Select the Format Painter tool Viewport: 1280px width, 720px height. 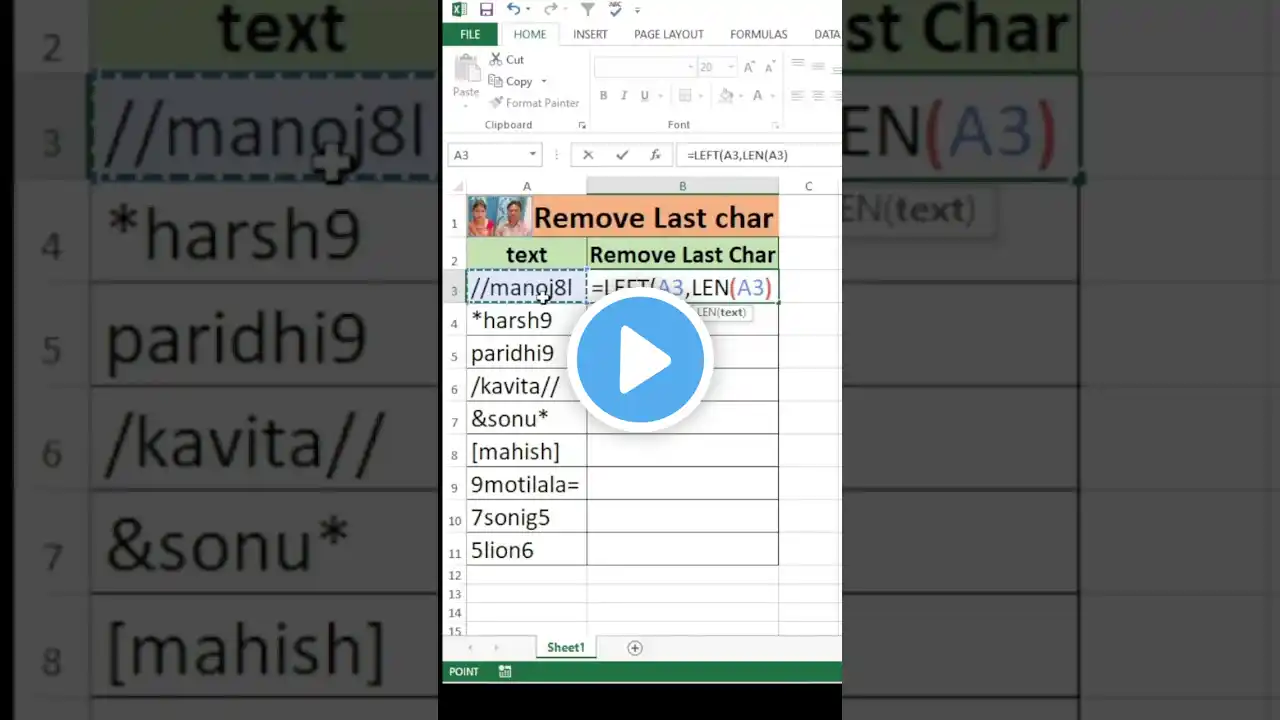click(x=534, y=102)
